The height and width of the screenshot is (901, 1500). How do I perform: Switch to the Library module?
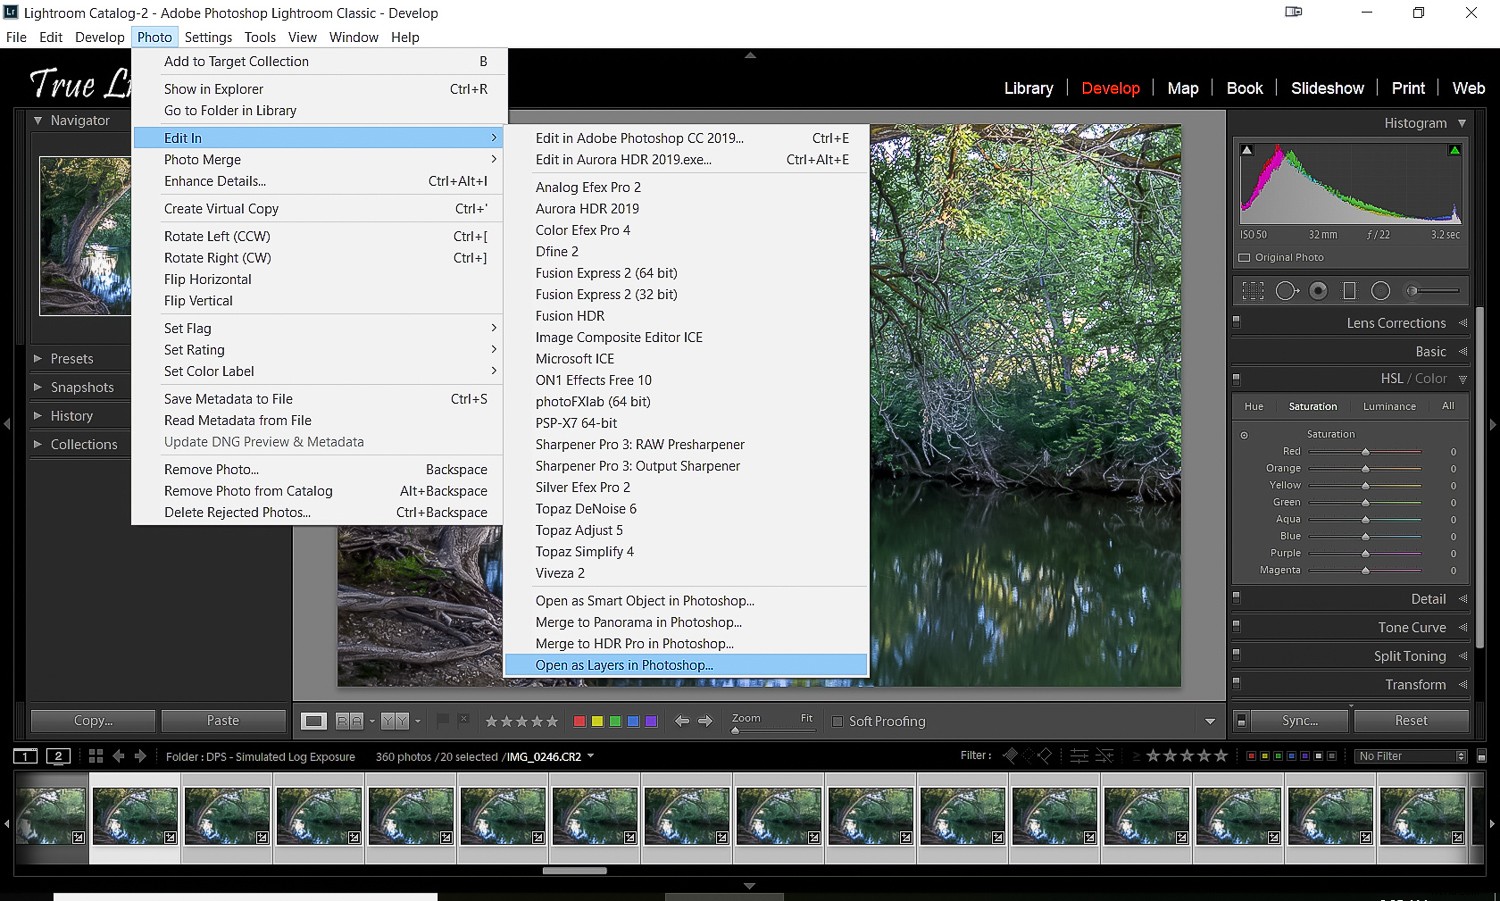[1028, 88]
